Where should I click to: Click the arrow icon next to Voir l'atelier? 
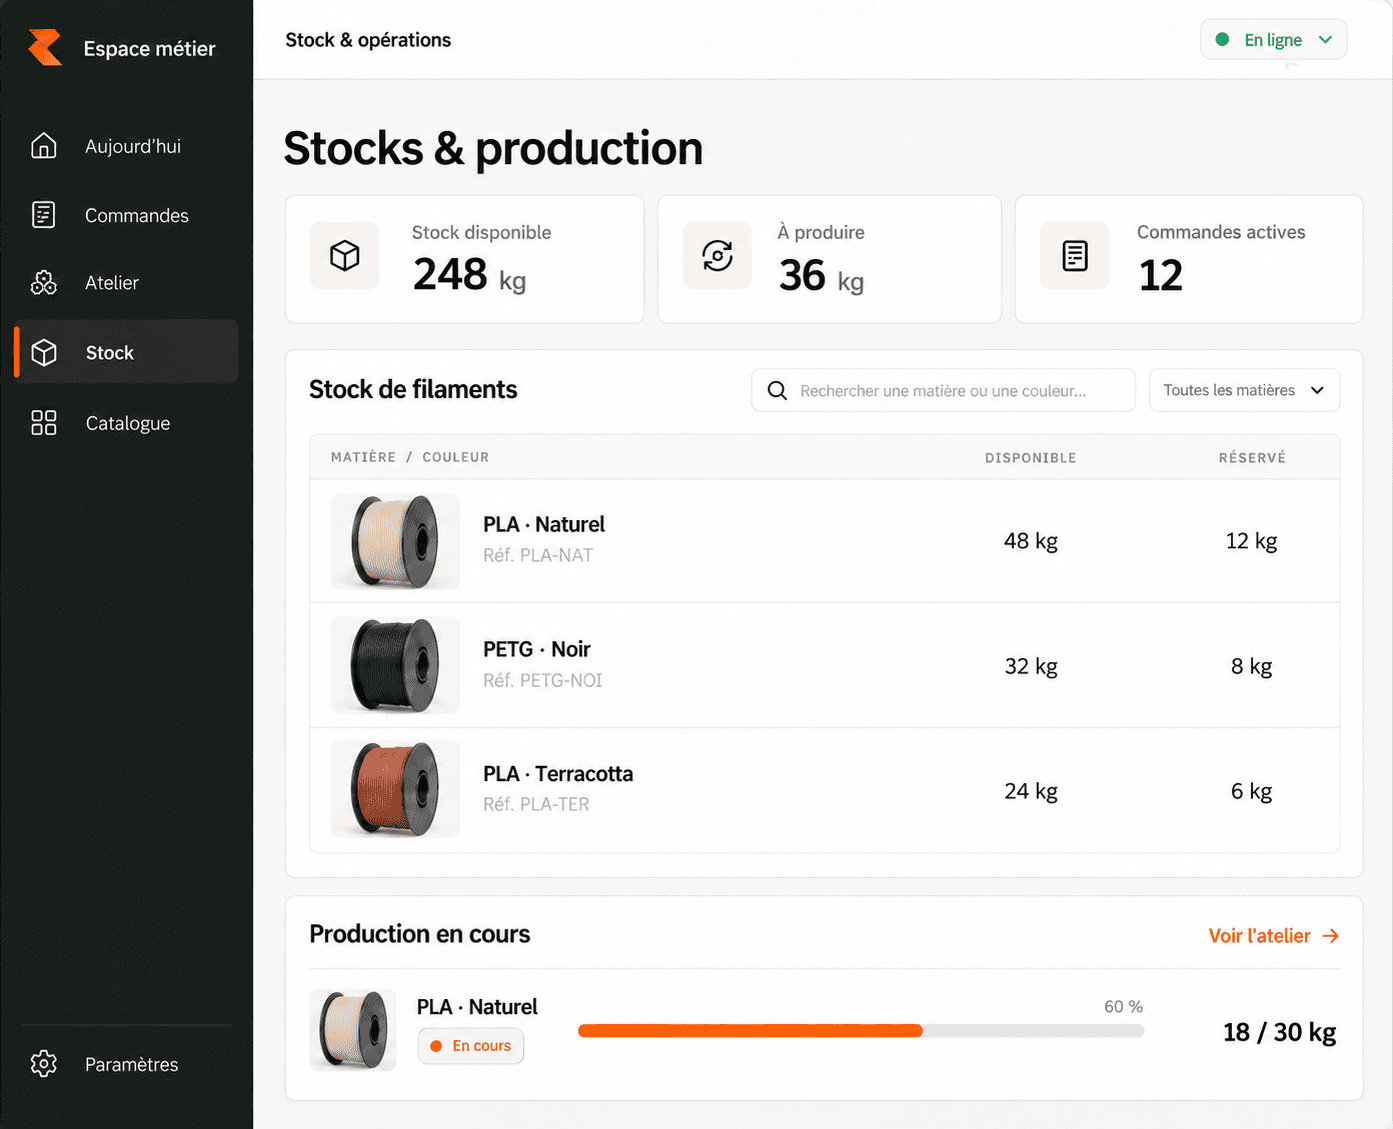pos(1331,936)
